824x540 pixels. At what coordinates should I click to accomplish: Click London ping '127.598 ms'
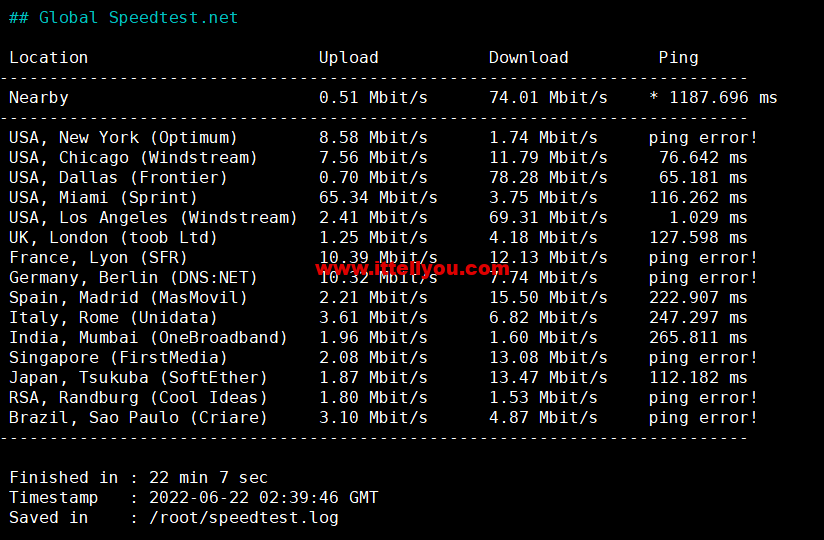[698, 237]
